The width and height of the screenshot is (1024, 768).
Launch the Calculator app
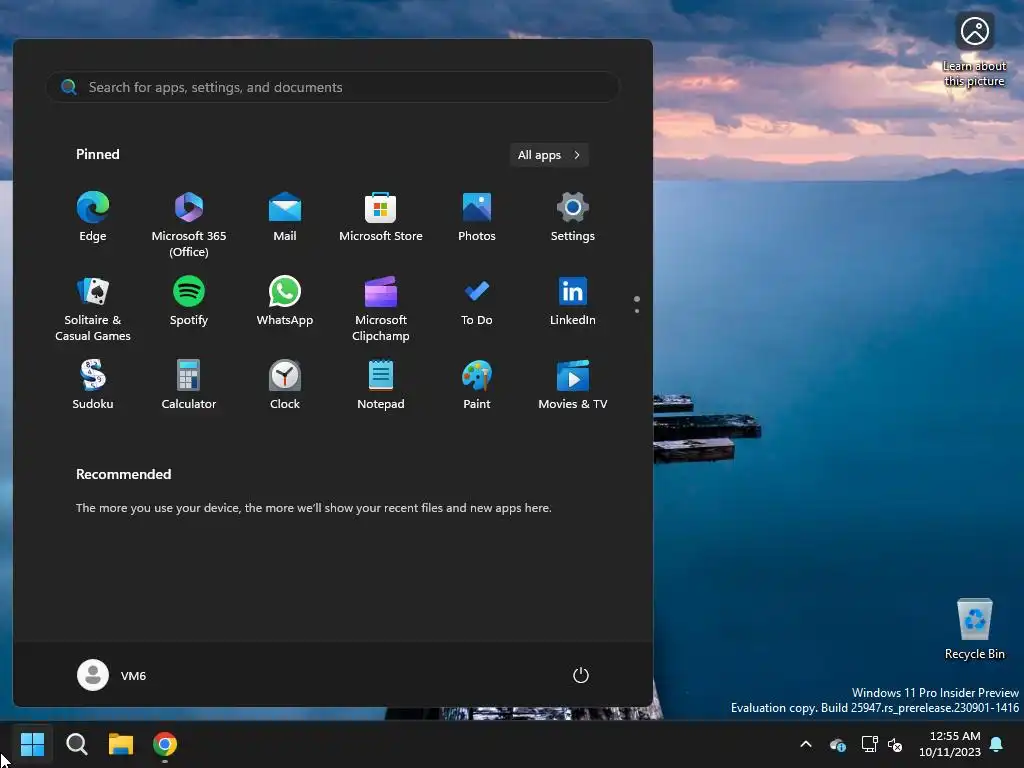tap(189, 385)
